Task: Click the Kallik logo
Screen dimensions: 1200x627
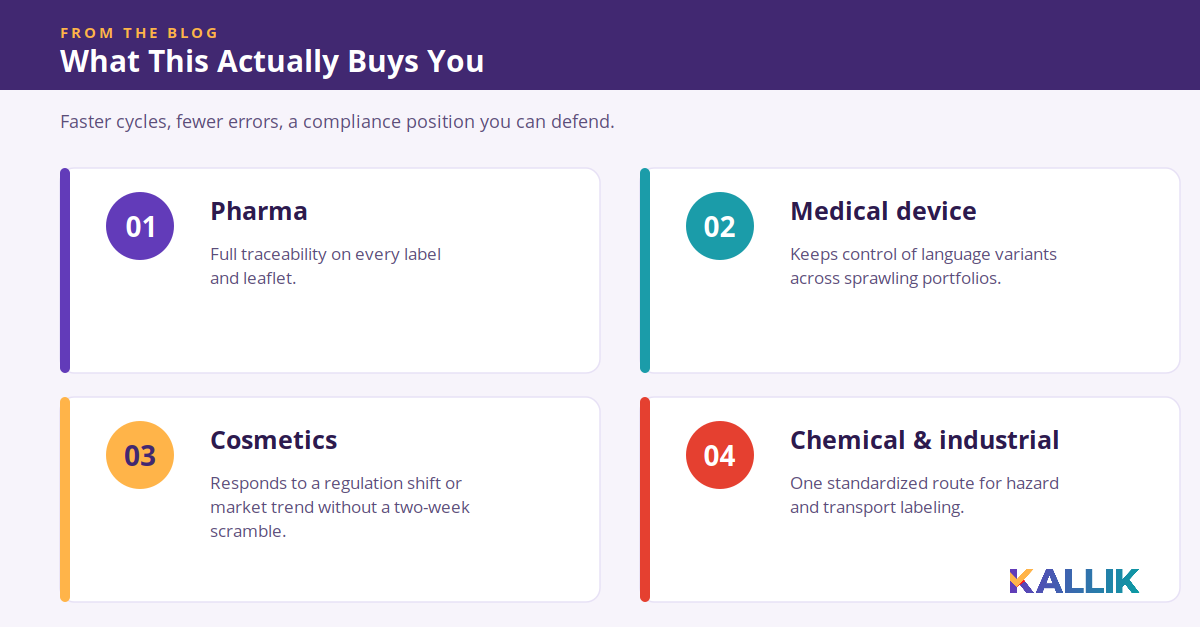Action: point(1074,581)
